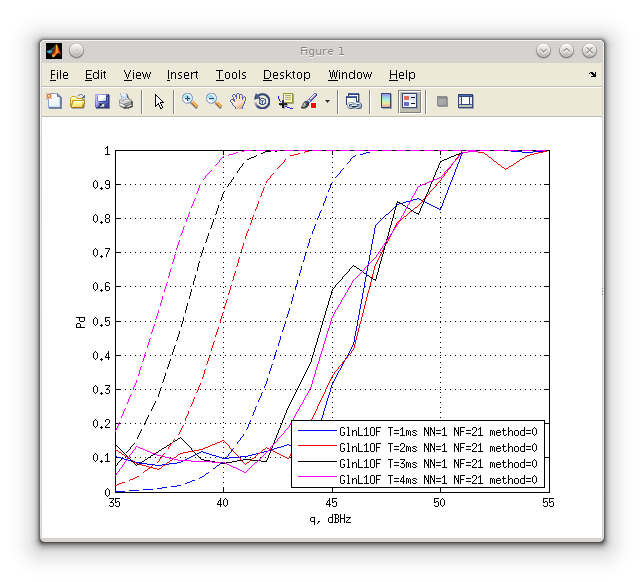Select the Pan hand tool
The image size is (644, 582).
(238, 101)
